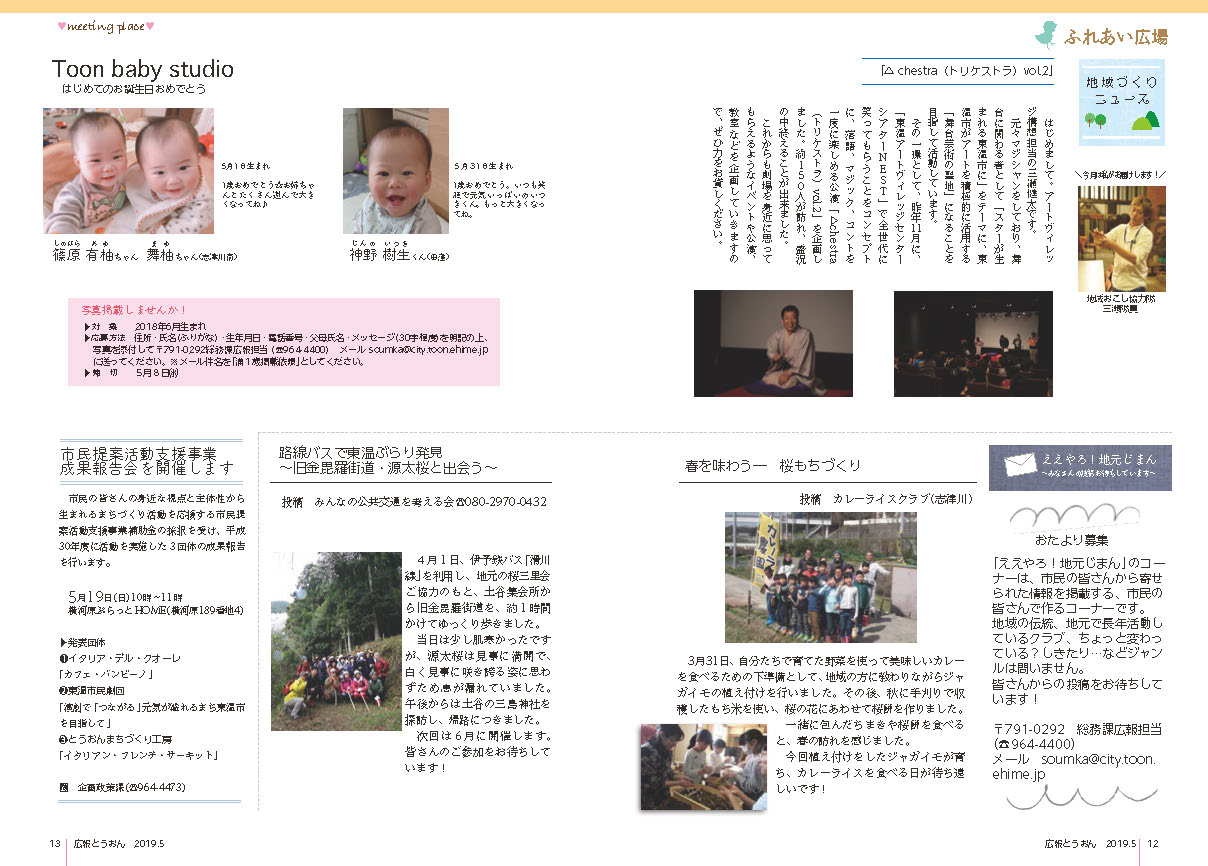
Task: Click the pink heart after 'meeting place'
Action: [150, 26]
